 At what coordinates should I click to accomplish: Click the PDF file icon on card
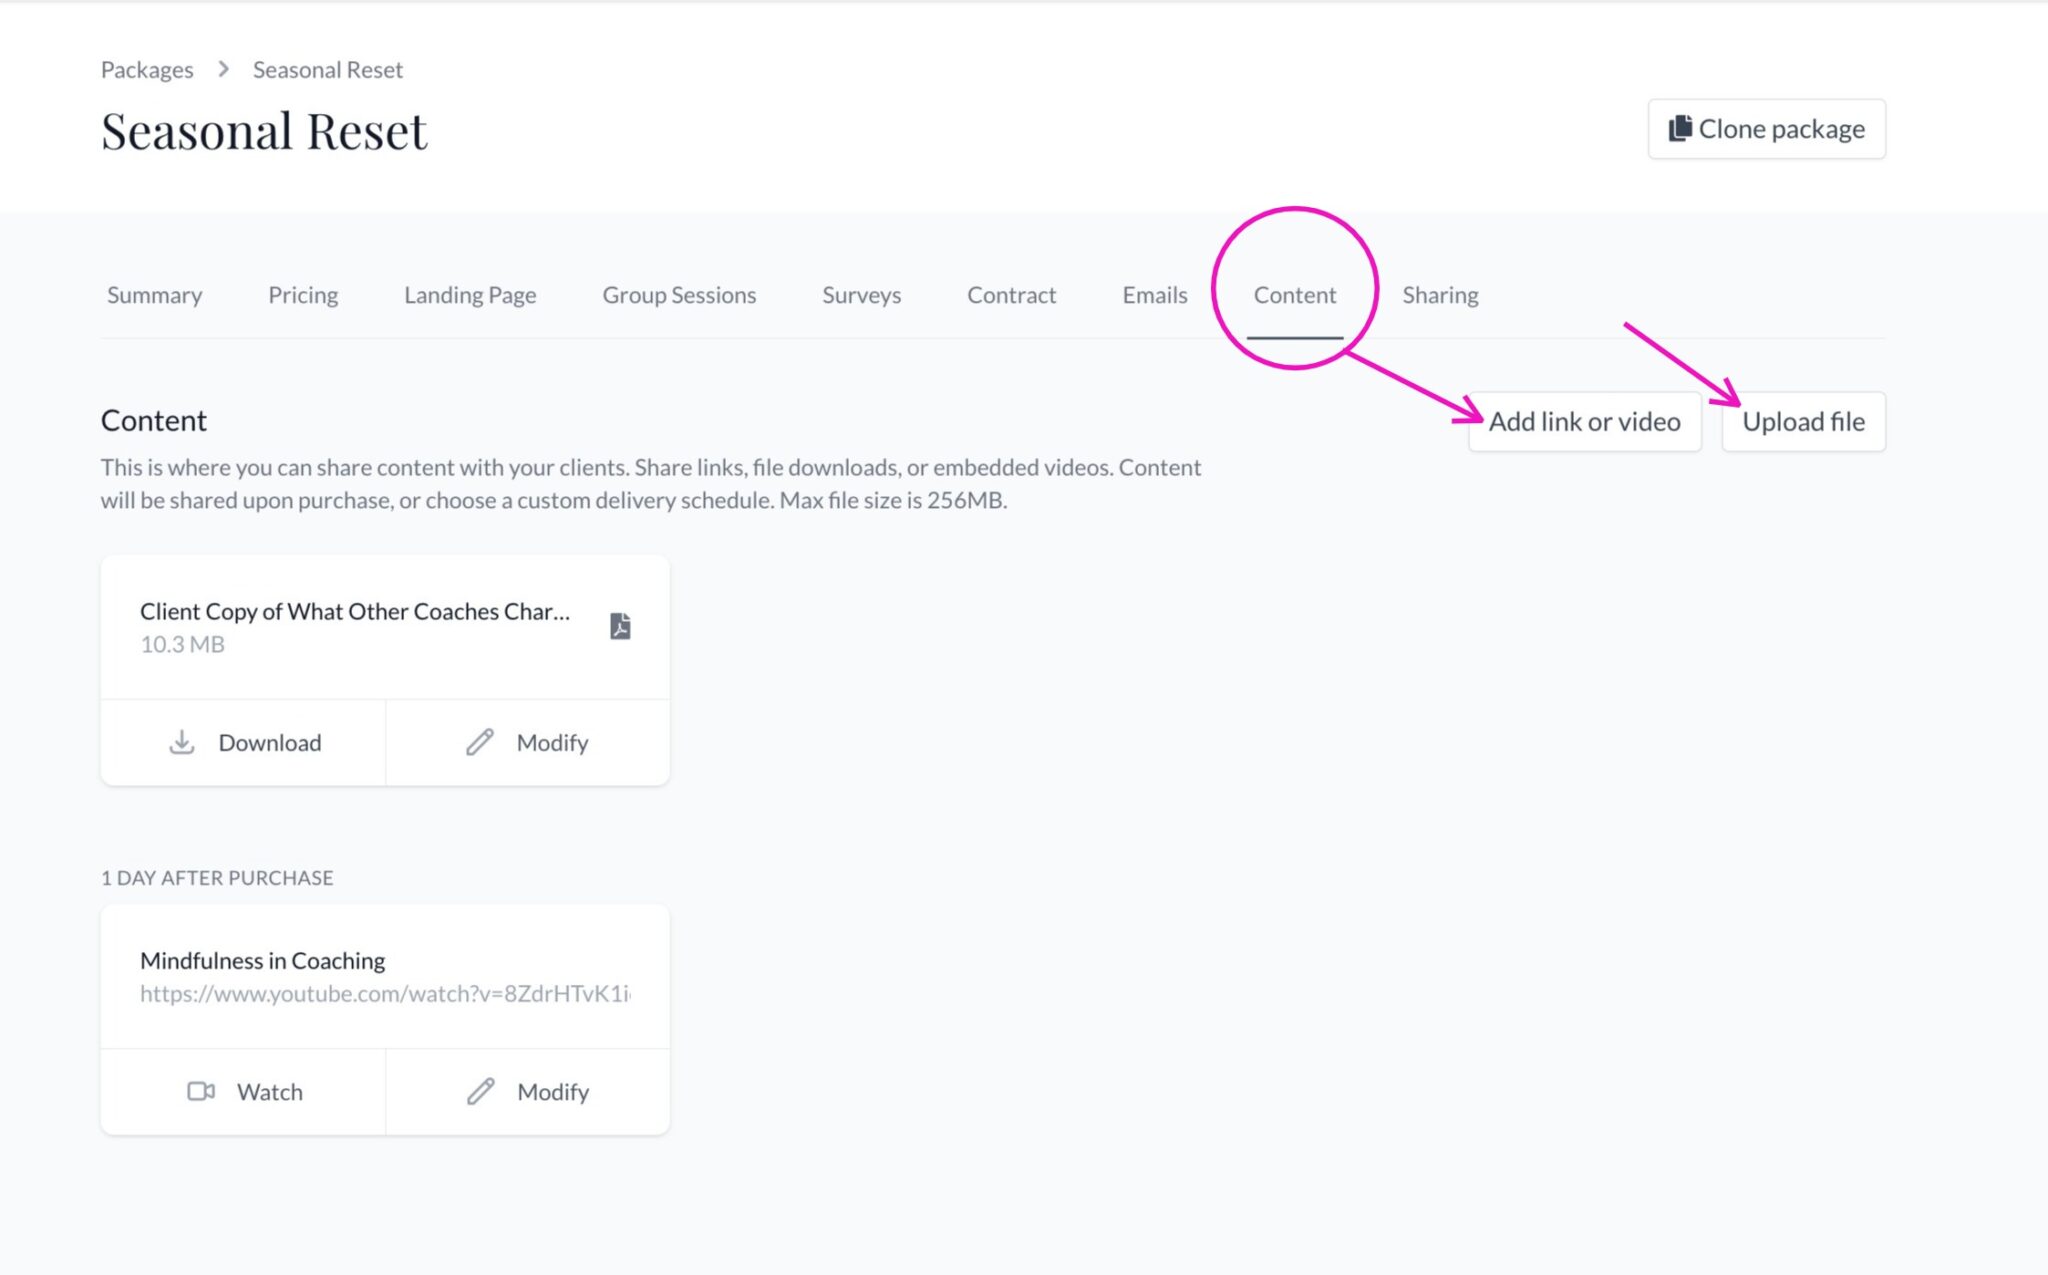click(x=620, y=626)
